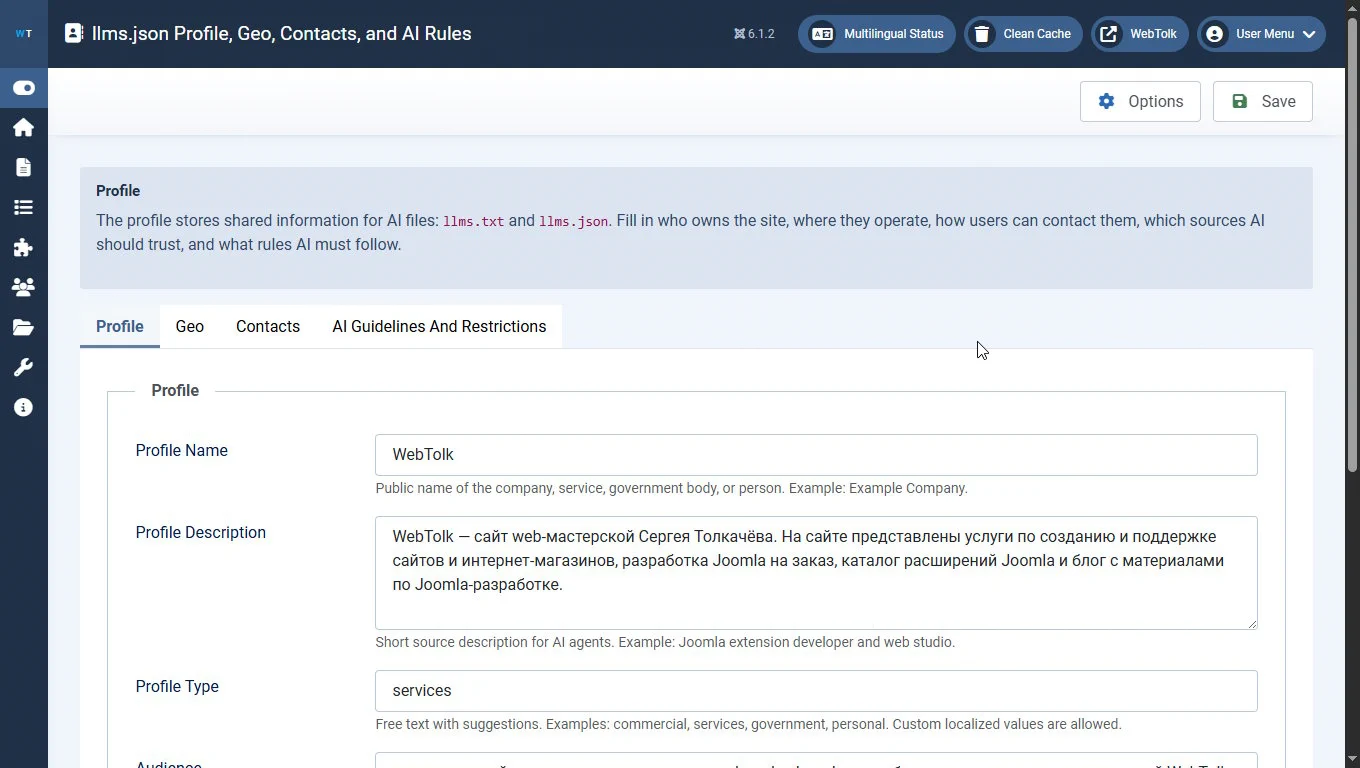
Task: Click the llms.json code text
Action: (x=574, y=221)
